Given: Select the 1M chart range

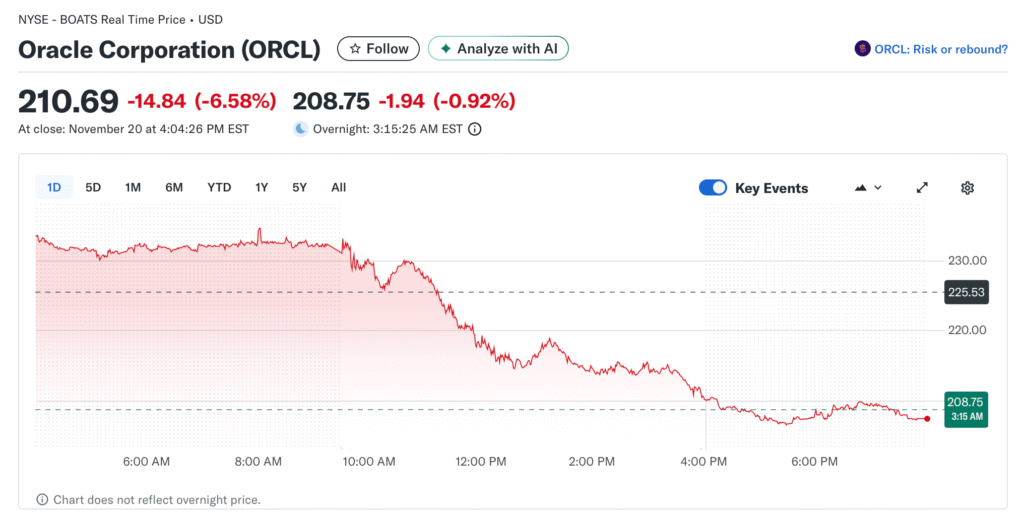Looking at the screenshot, I should point(133,187).
